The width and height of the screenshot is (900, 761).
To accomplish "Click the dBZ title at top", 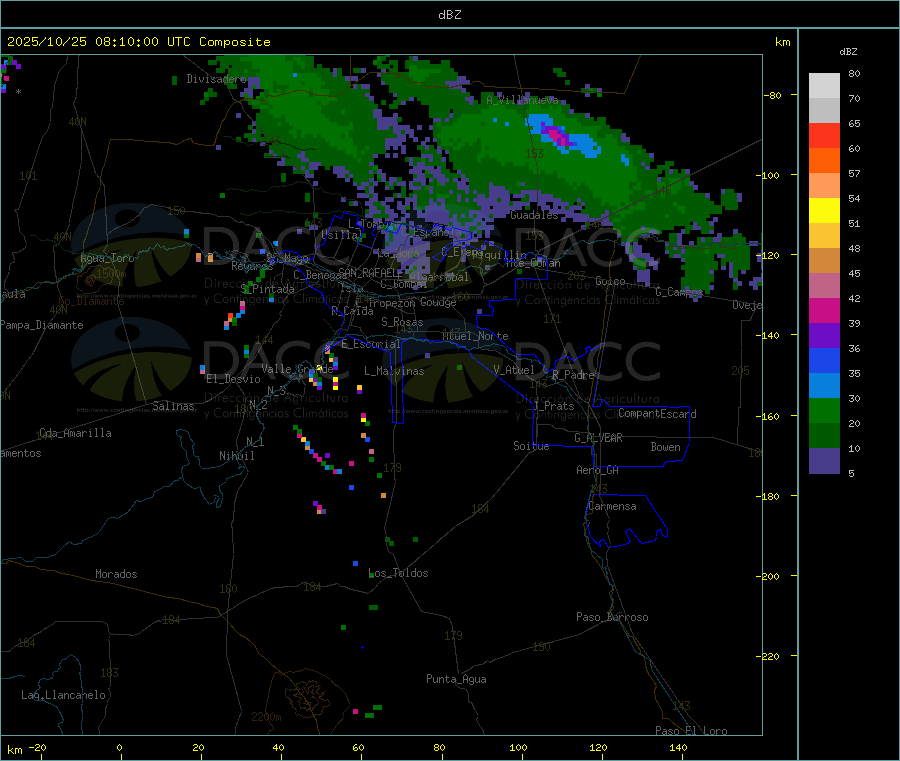I will click(x=449, y=15).
